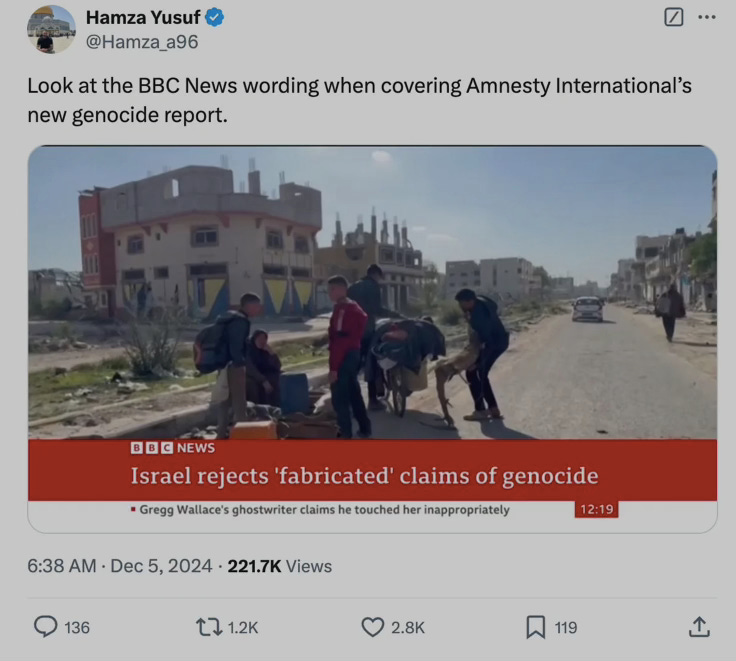Viewport: 736px width, 661px height.
Task: Open the @Hamza_a96 handle link
Action: click(142, 42)
